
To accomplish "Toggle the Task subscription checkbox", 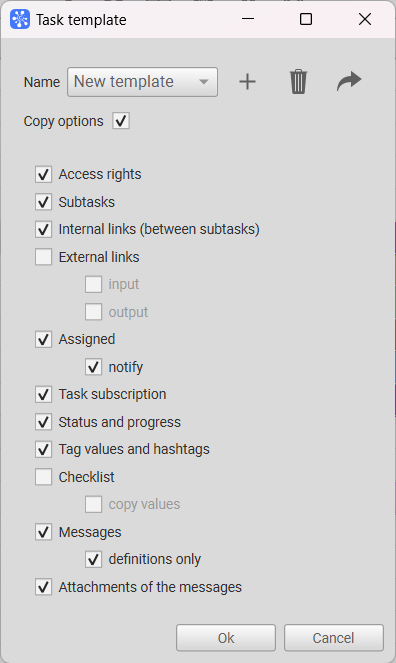I will point(44,394).
